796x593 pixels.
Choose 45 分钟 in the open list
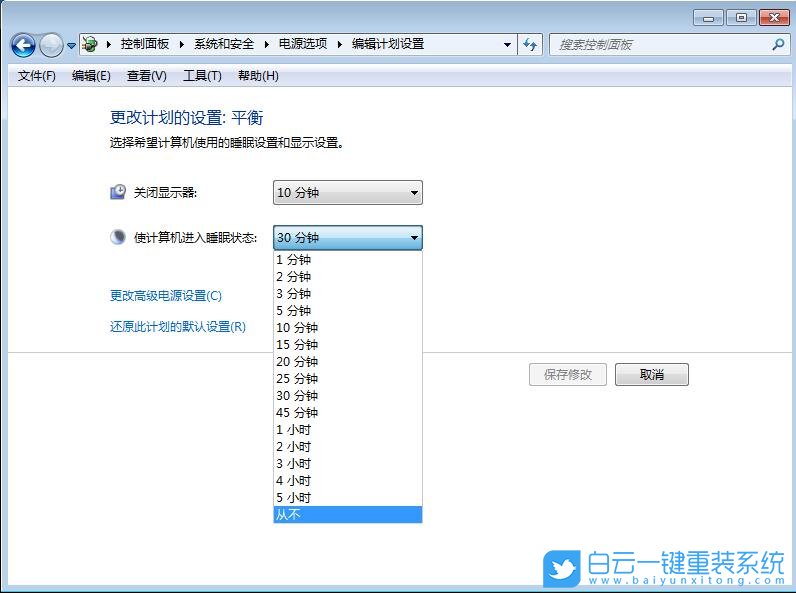(x=348, y=413)
